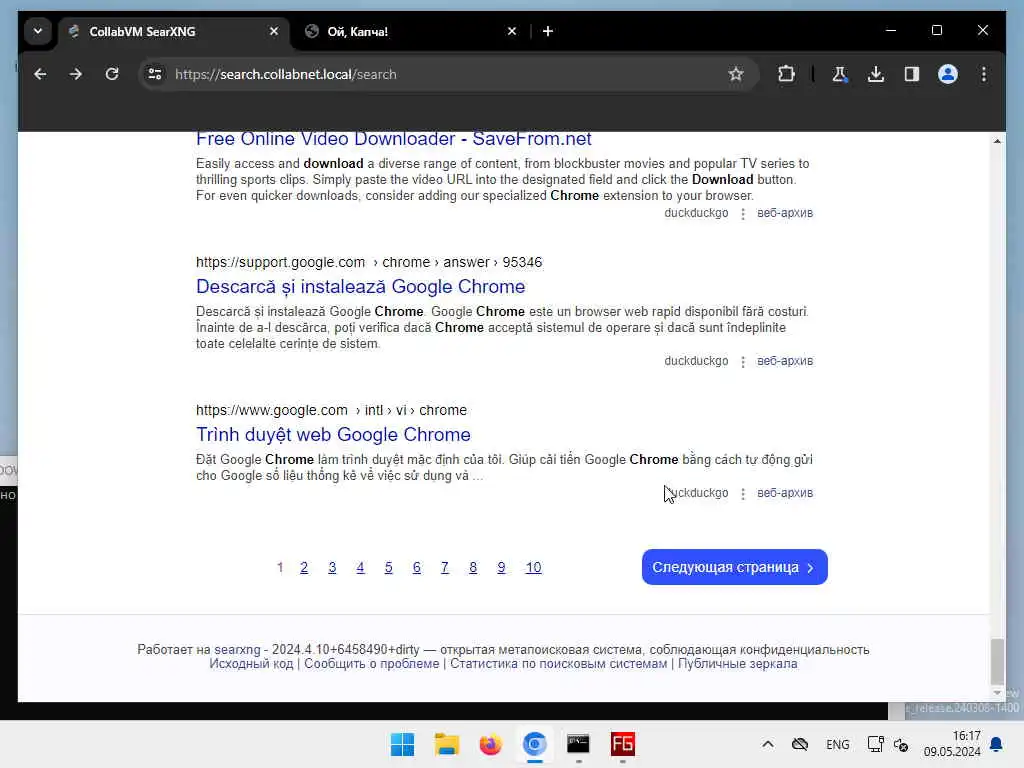
Task: Expand options dots for Descarcă result
Action: click(x=743, y=362)
